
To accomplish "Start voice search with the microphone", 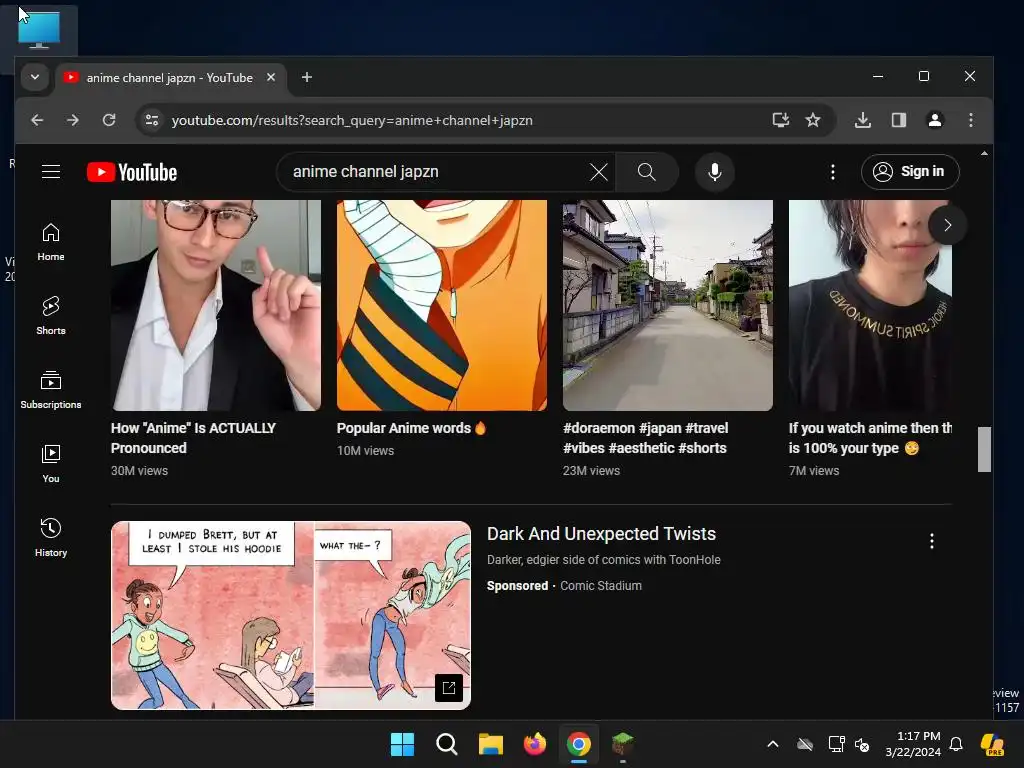I will click(x=715, y=172).
